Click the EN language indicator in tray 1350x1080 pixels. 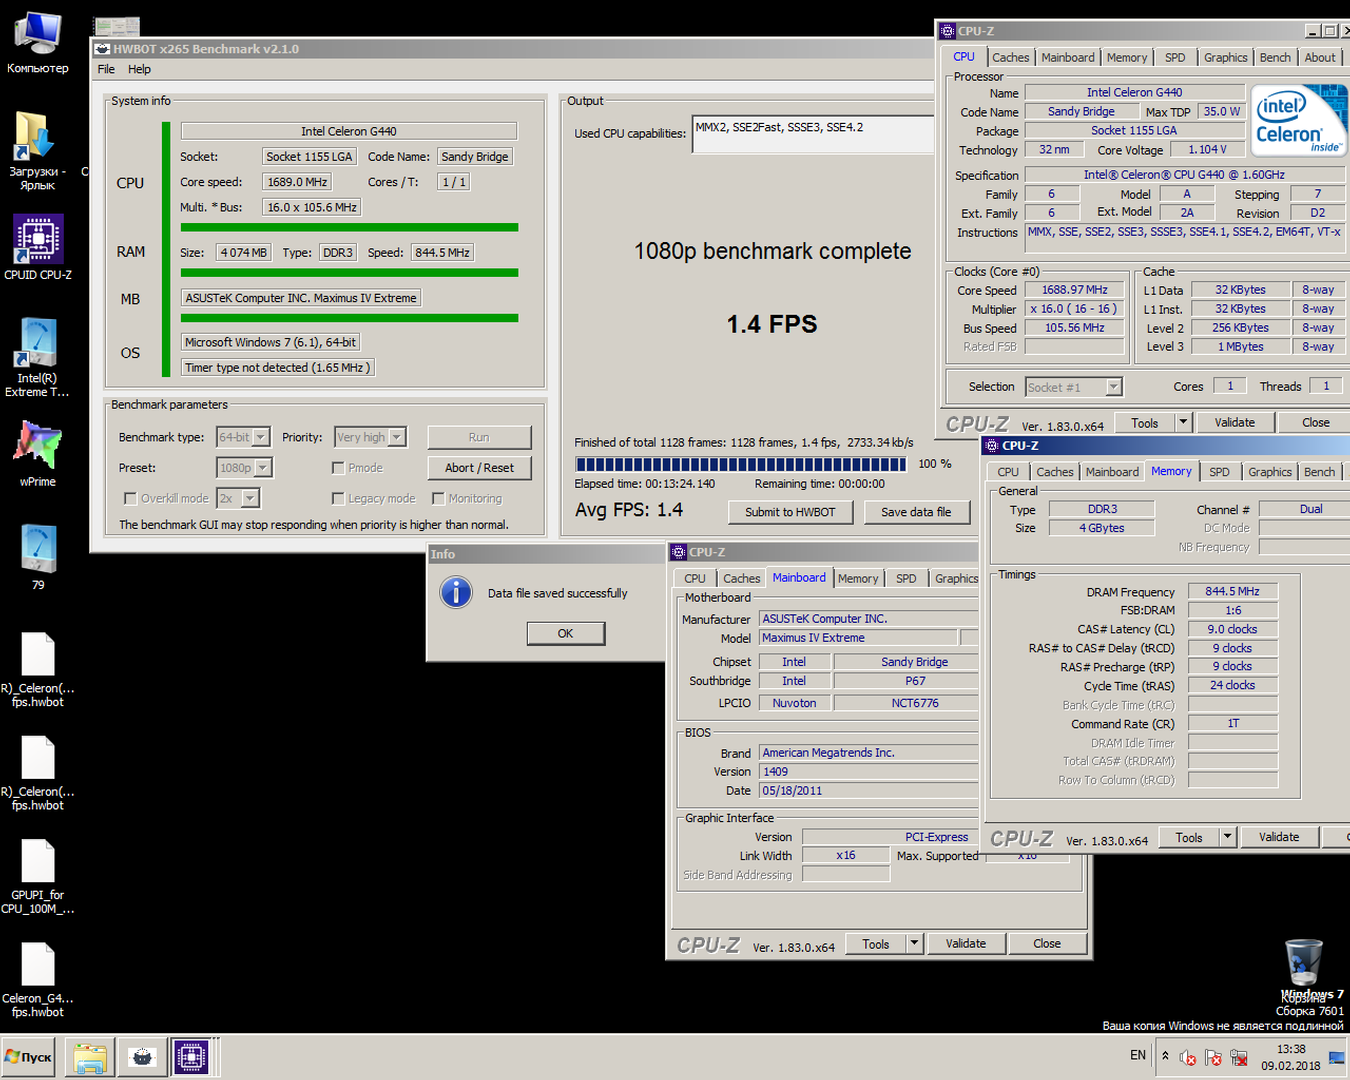1138,1055
